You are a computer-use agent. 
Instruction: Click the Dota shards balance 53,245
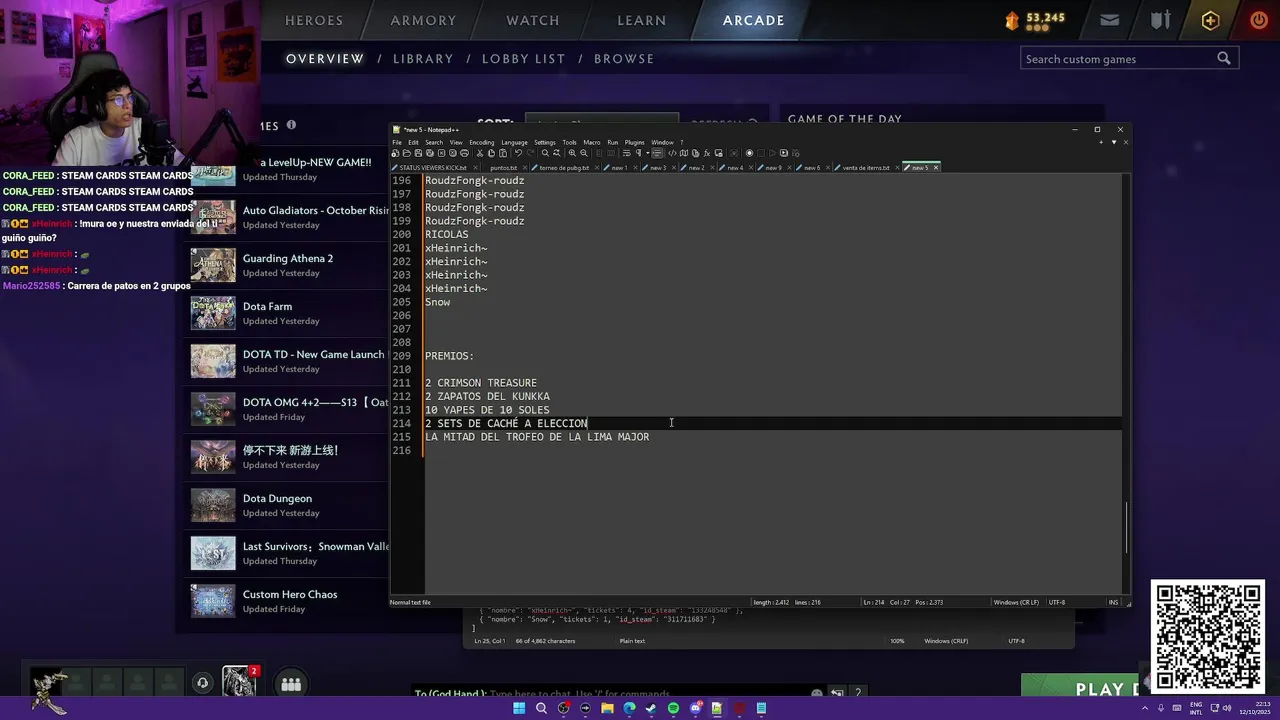[x=1046, y=18]
